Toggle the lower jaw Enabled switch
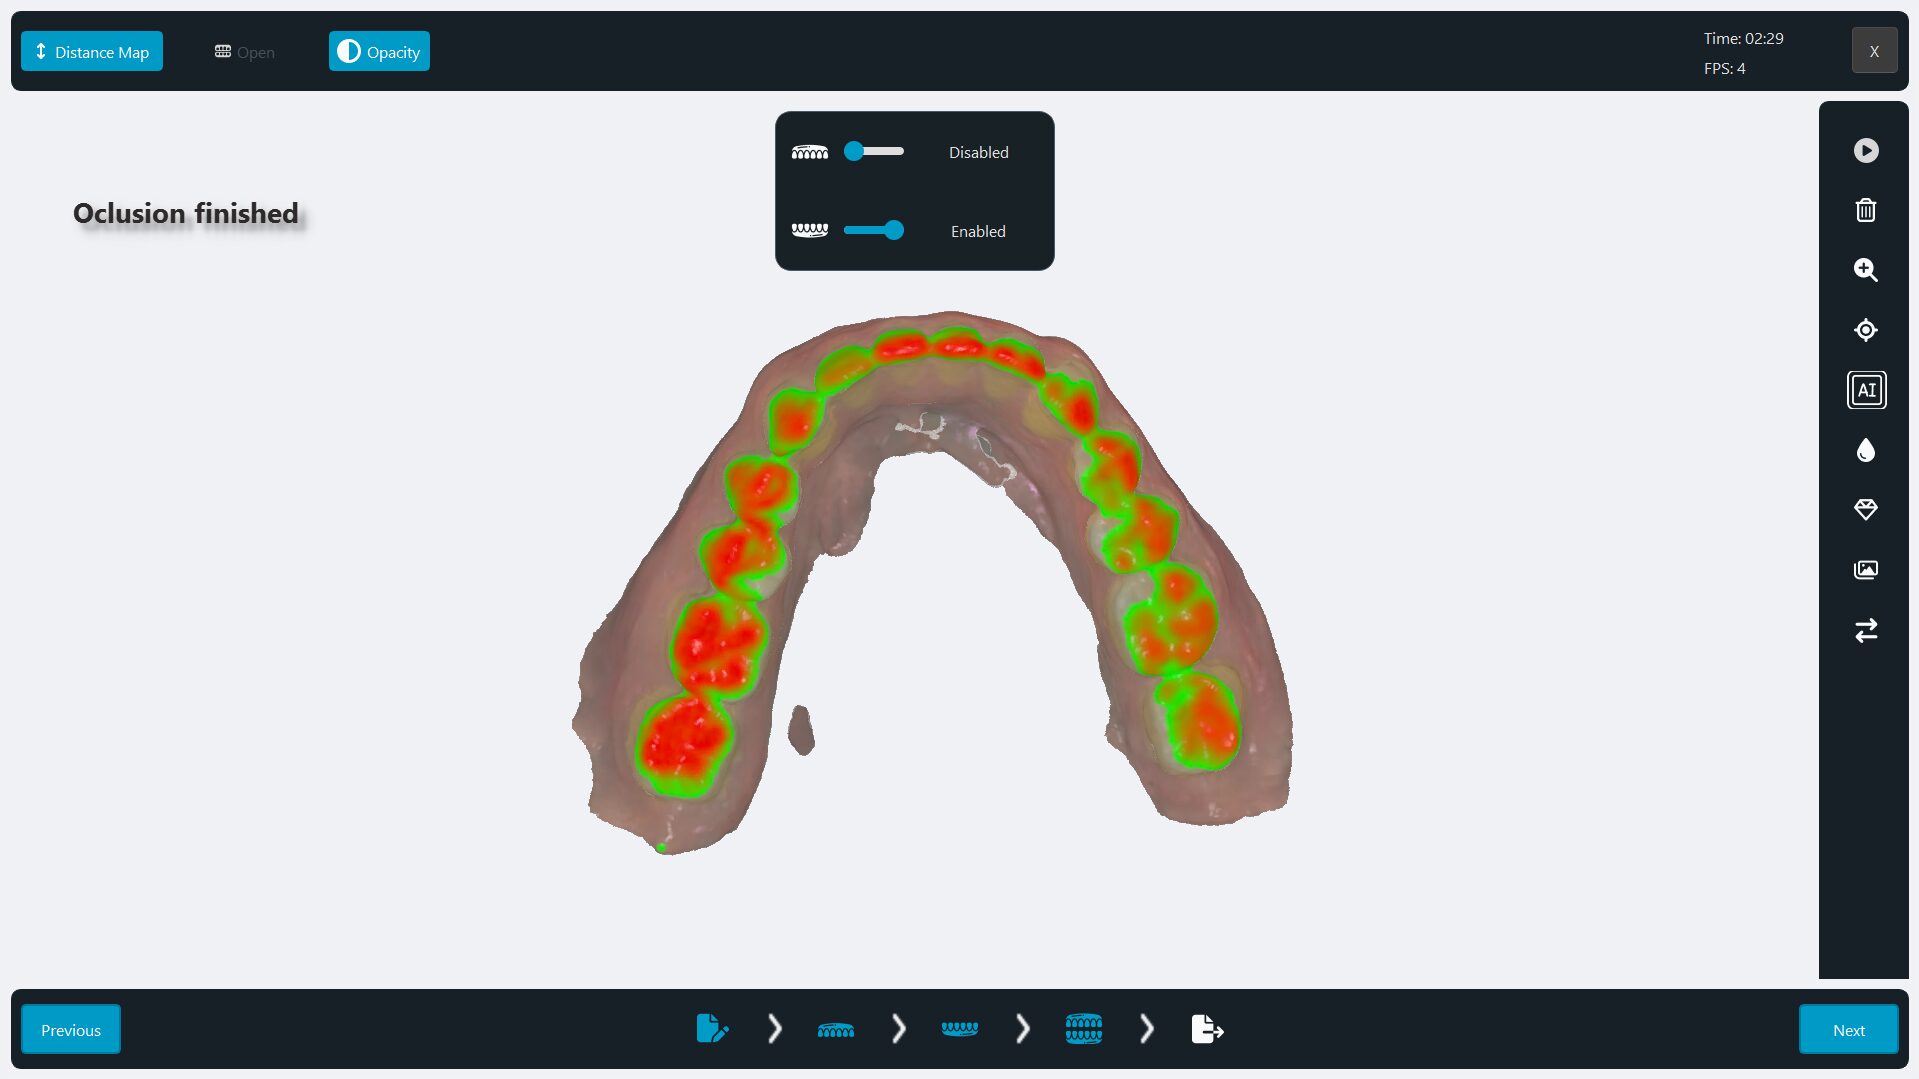 [873, 231]
